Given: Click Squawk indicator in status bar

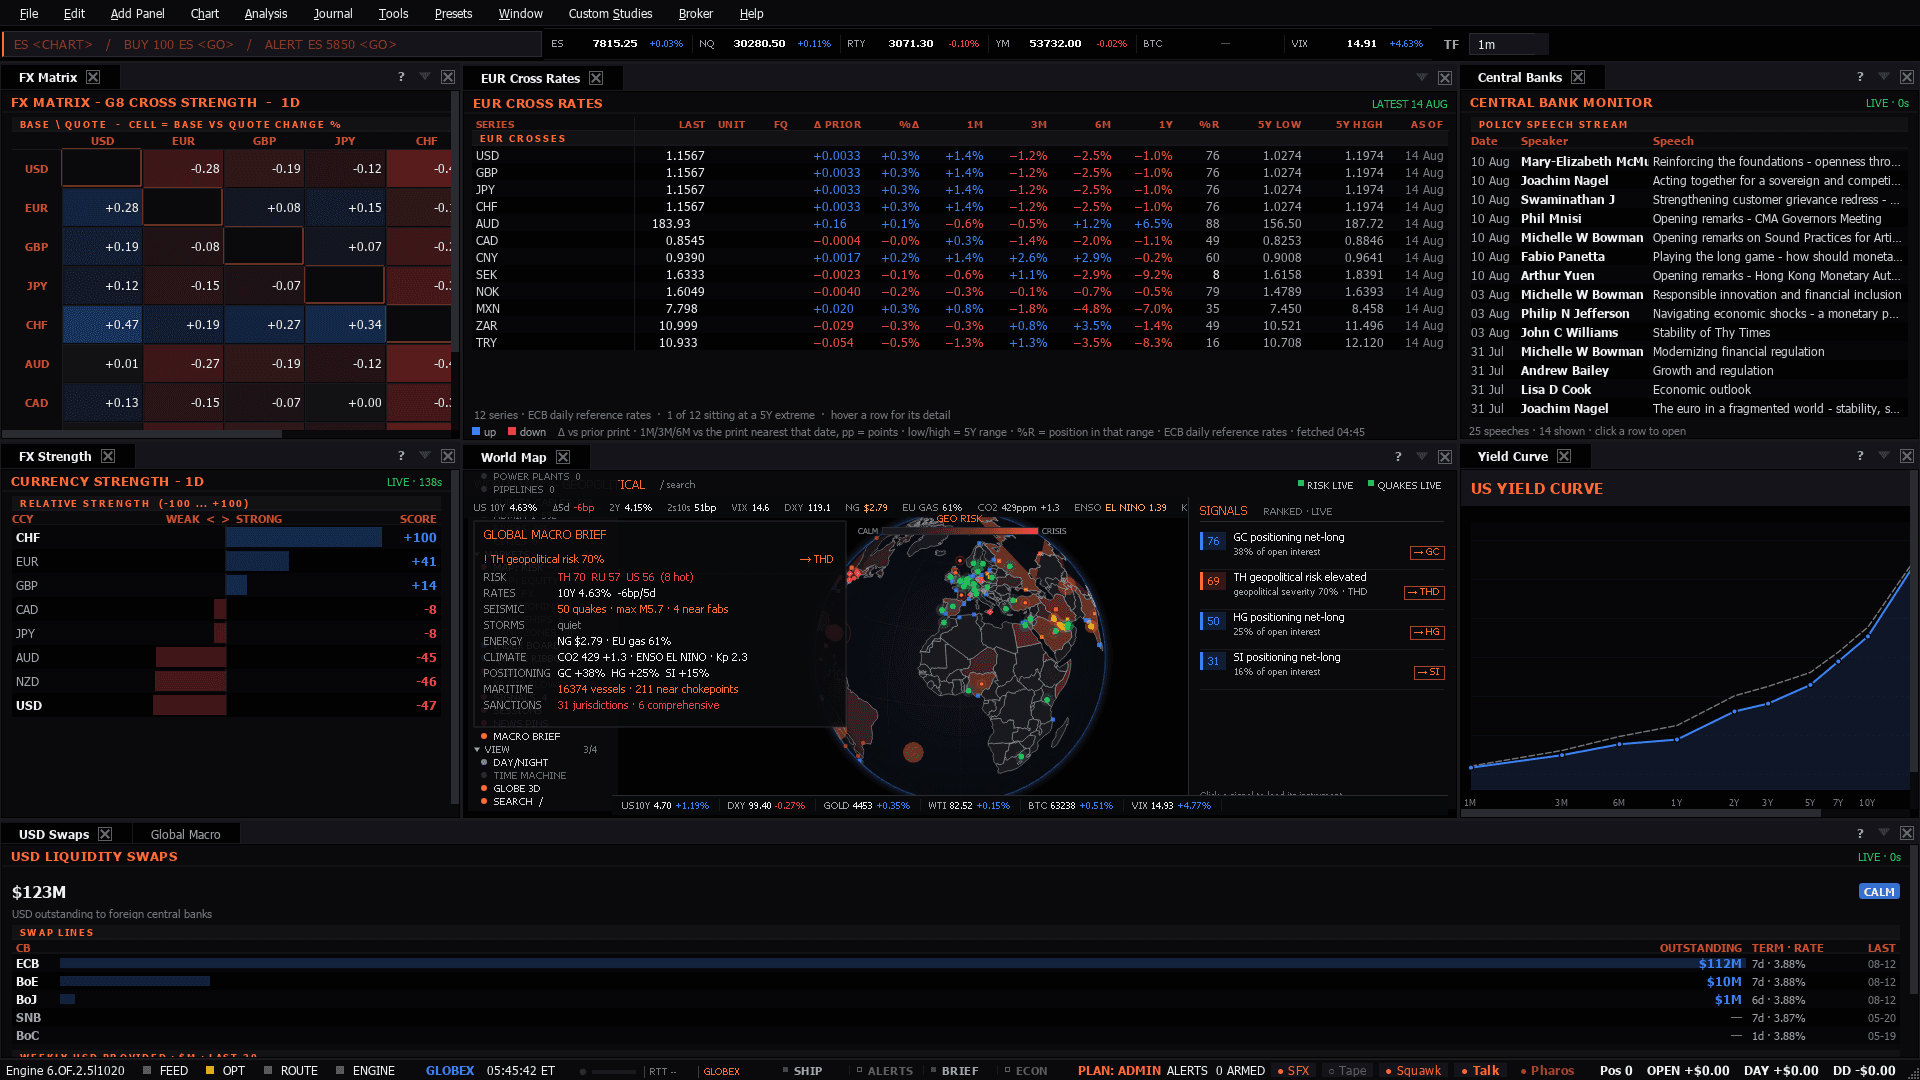Looking at the screenshot, I should (1412, 1070).
